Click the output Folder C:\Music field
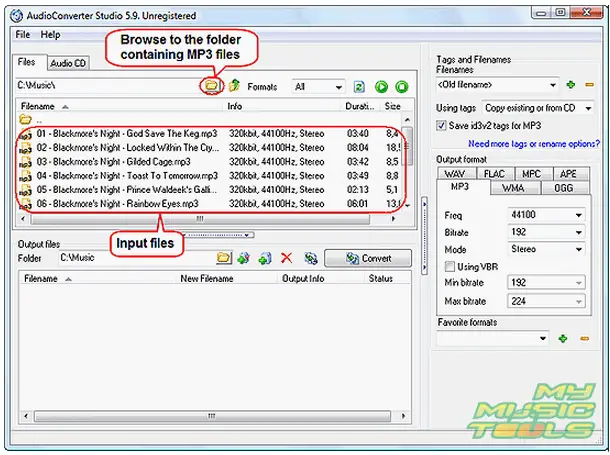Screen dimensions: 610x455 pos(136,257)
